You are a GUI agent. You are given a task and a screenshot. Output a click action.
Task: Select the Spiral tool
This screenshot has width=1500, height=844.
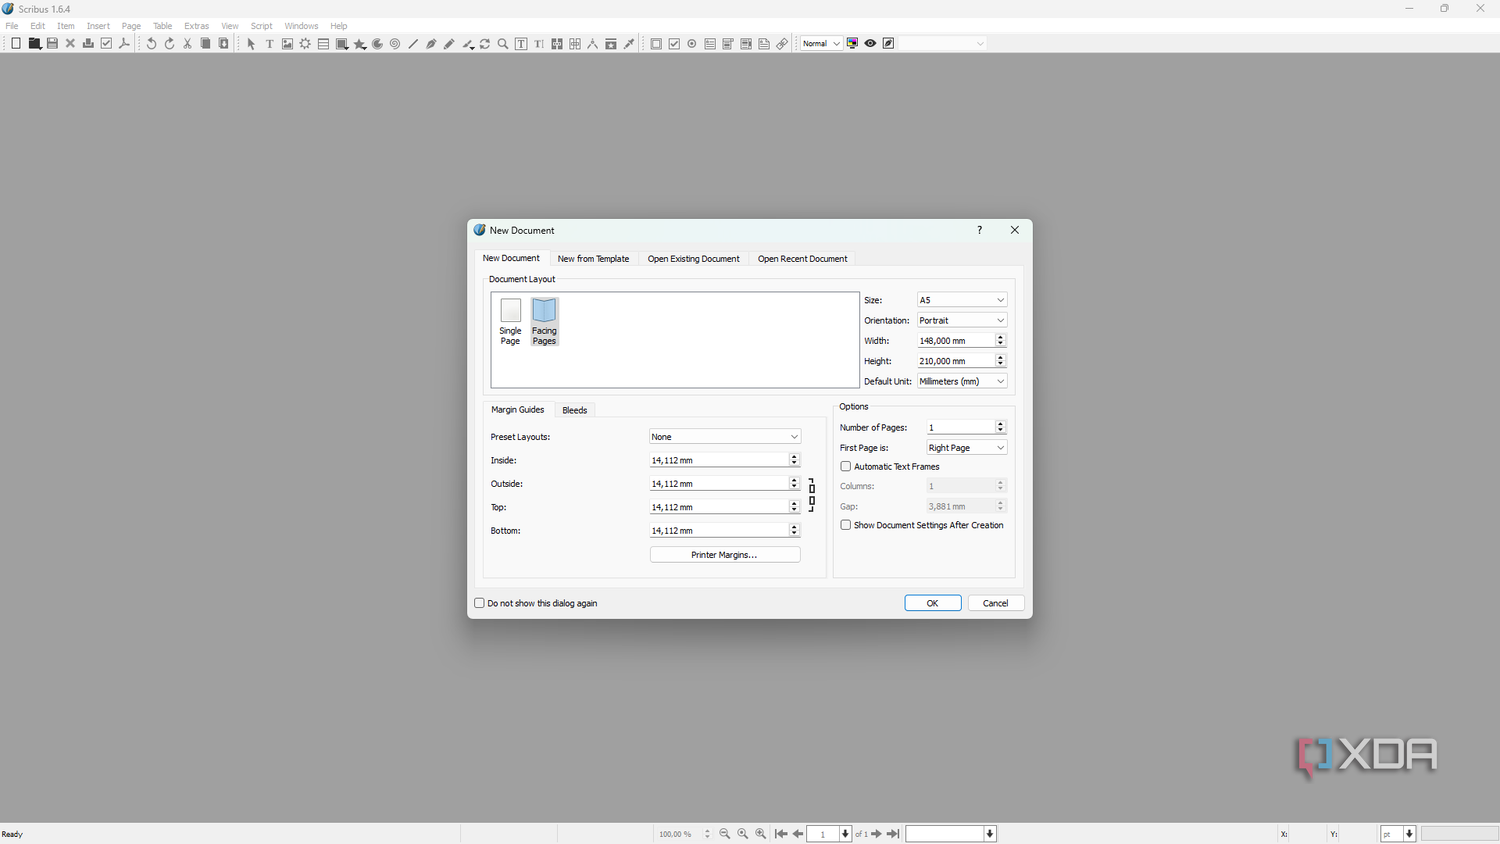pyautogui.click(x=395, y=44)
